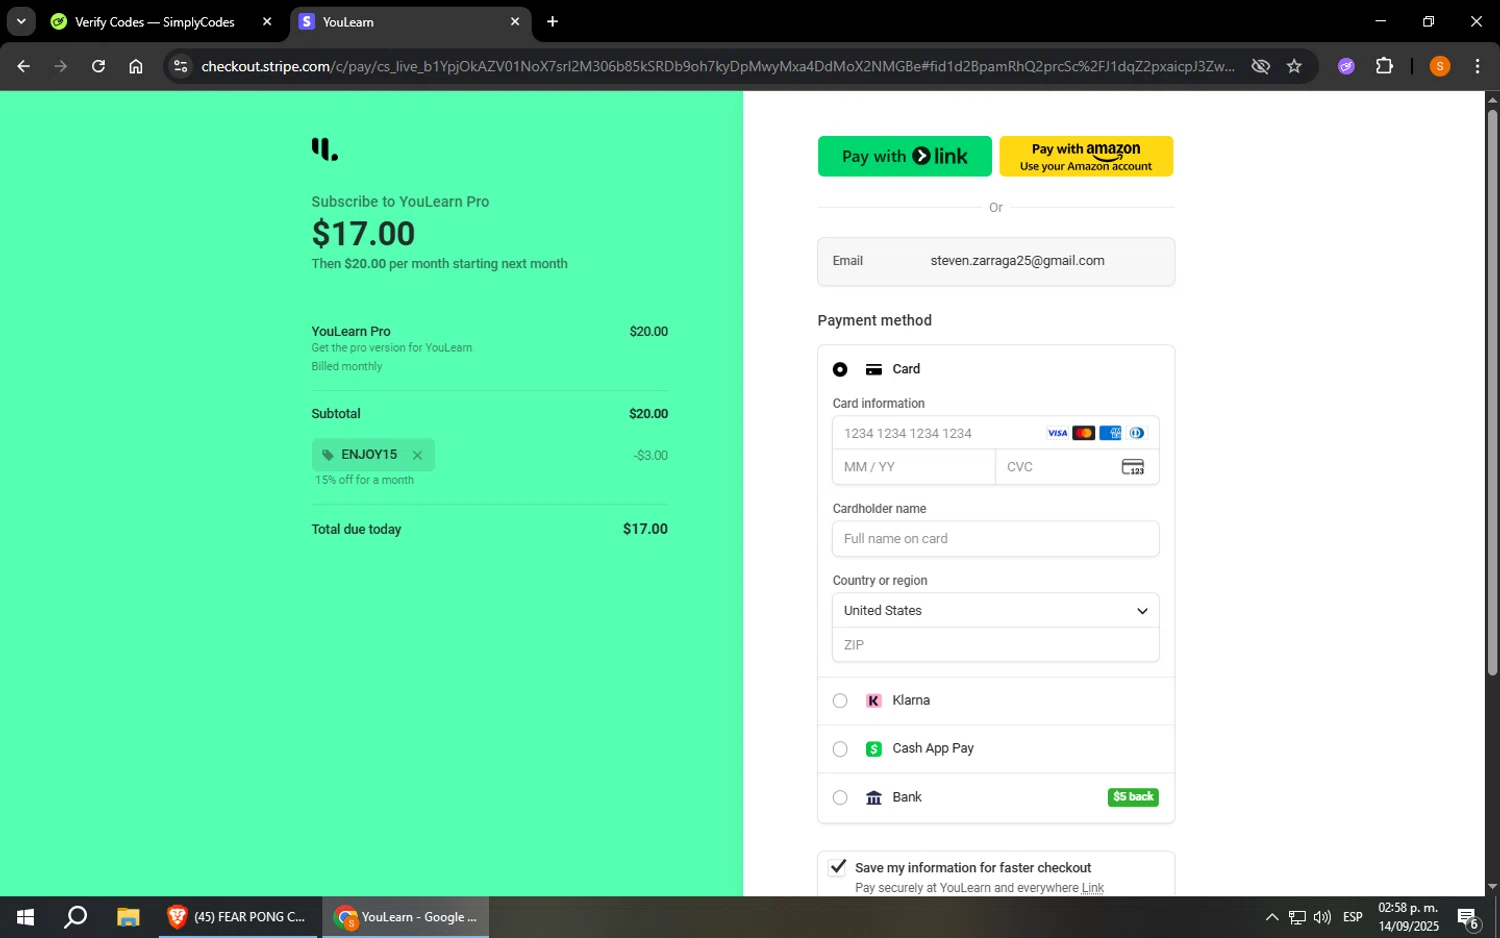Open the volume control icon

point(1322,917)
